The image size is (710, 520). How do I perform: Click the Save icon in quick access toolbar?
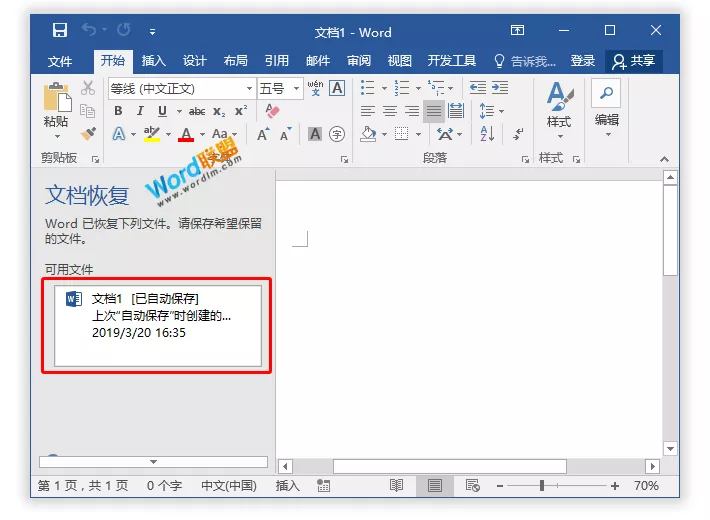pyautogui.click(x=60, y=30)
